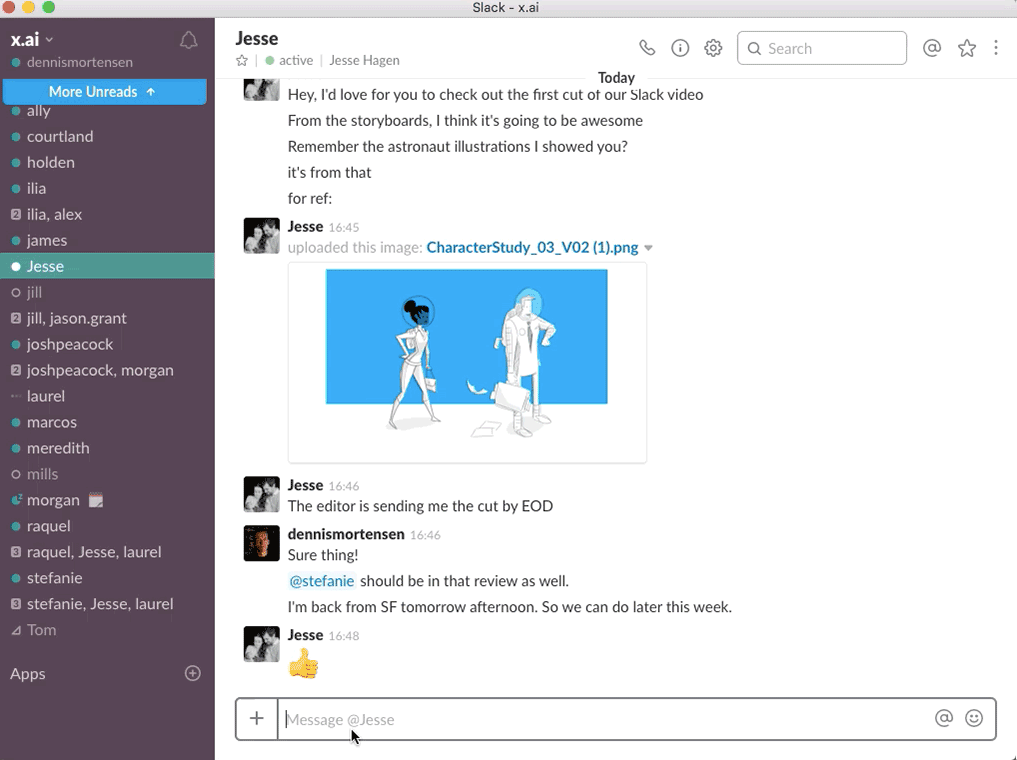Screen dimensions: 1017x760
Task: Switch to the holden conversation
Action: pyautogui.click(x=107, y=162)
